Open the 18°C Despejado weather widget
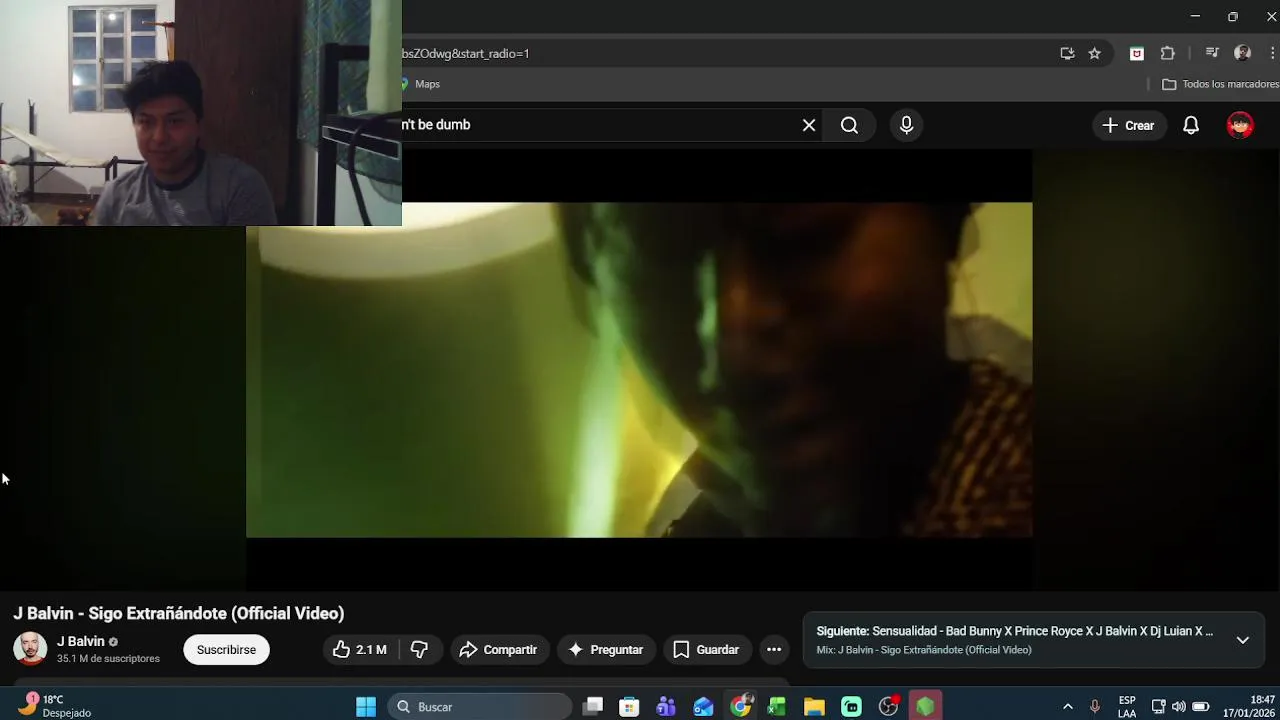 point(54,706)
